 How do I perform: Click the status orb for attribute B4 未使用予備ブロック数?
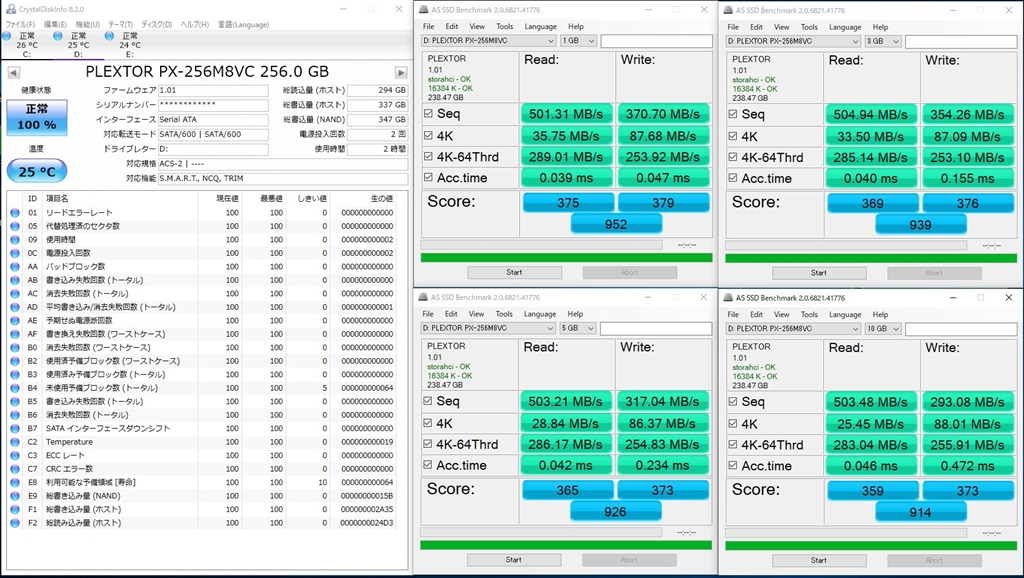pos(15,388)
